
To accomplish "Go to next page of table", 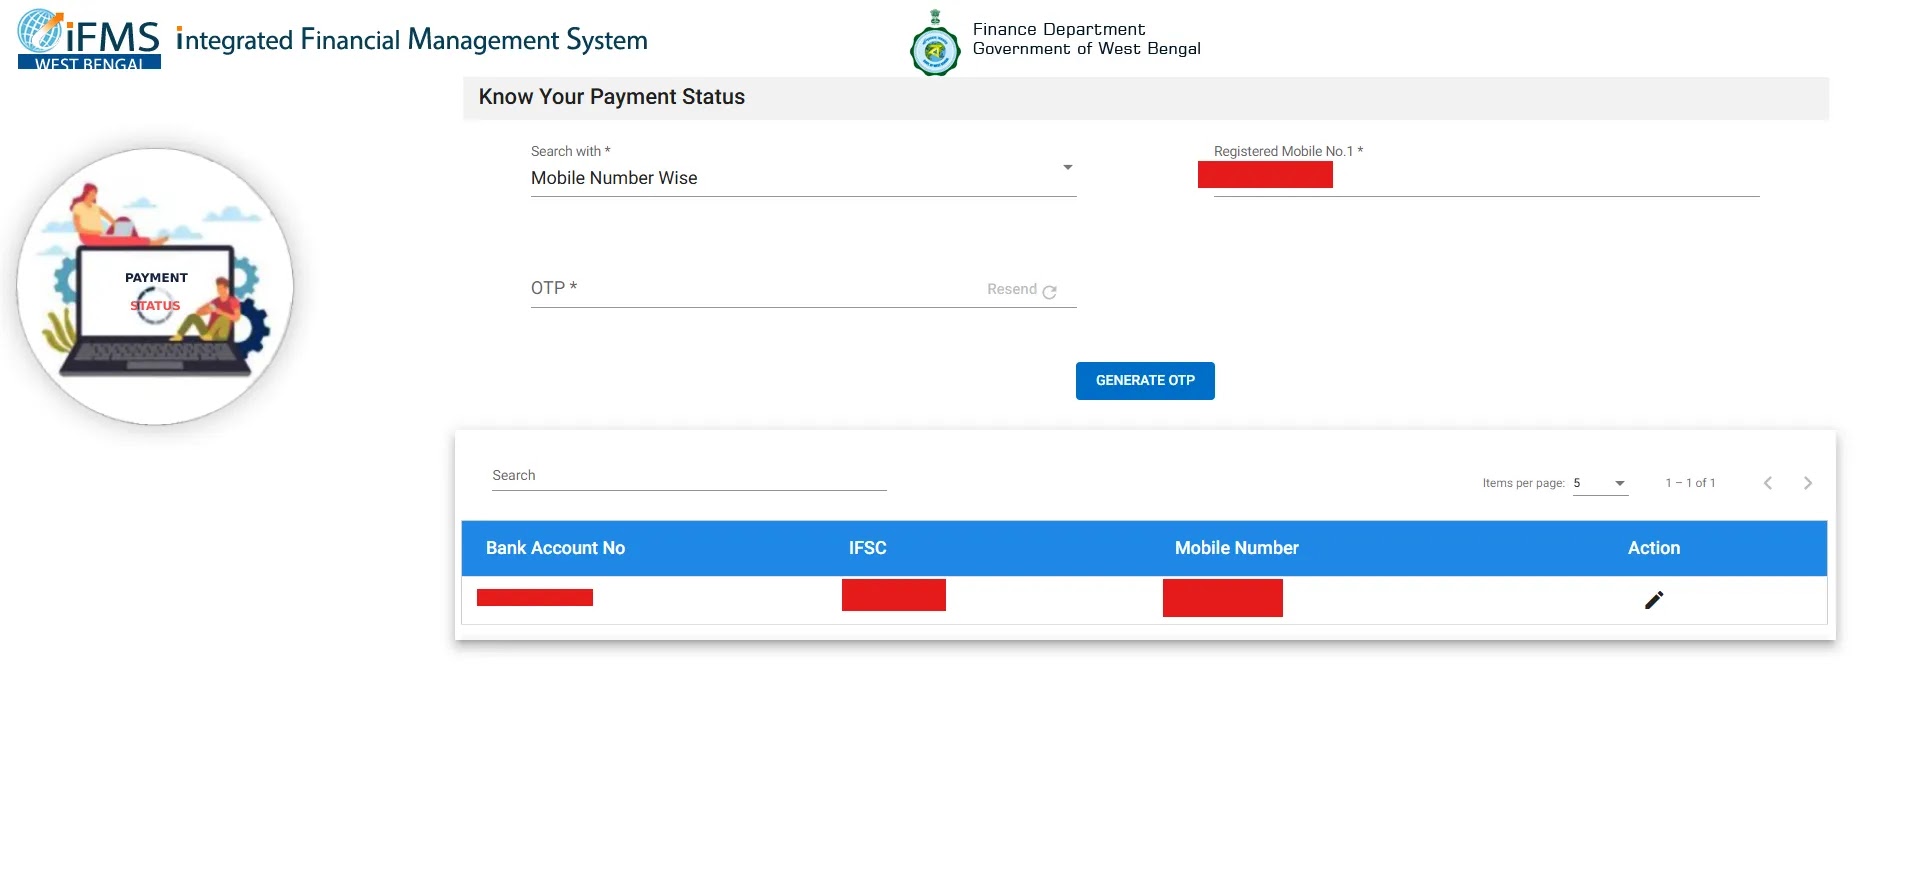I will 1808,483.
